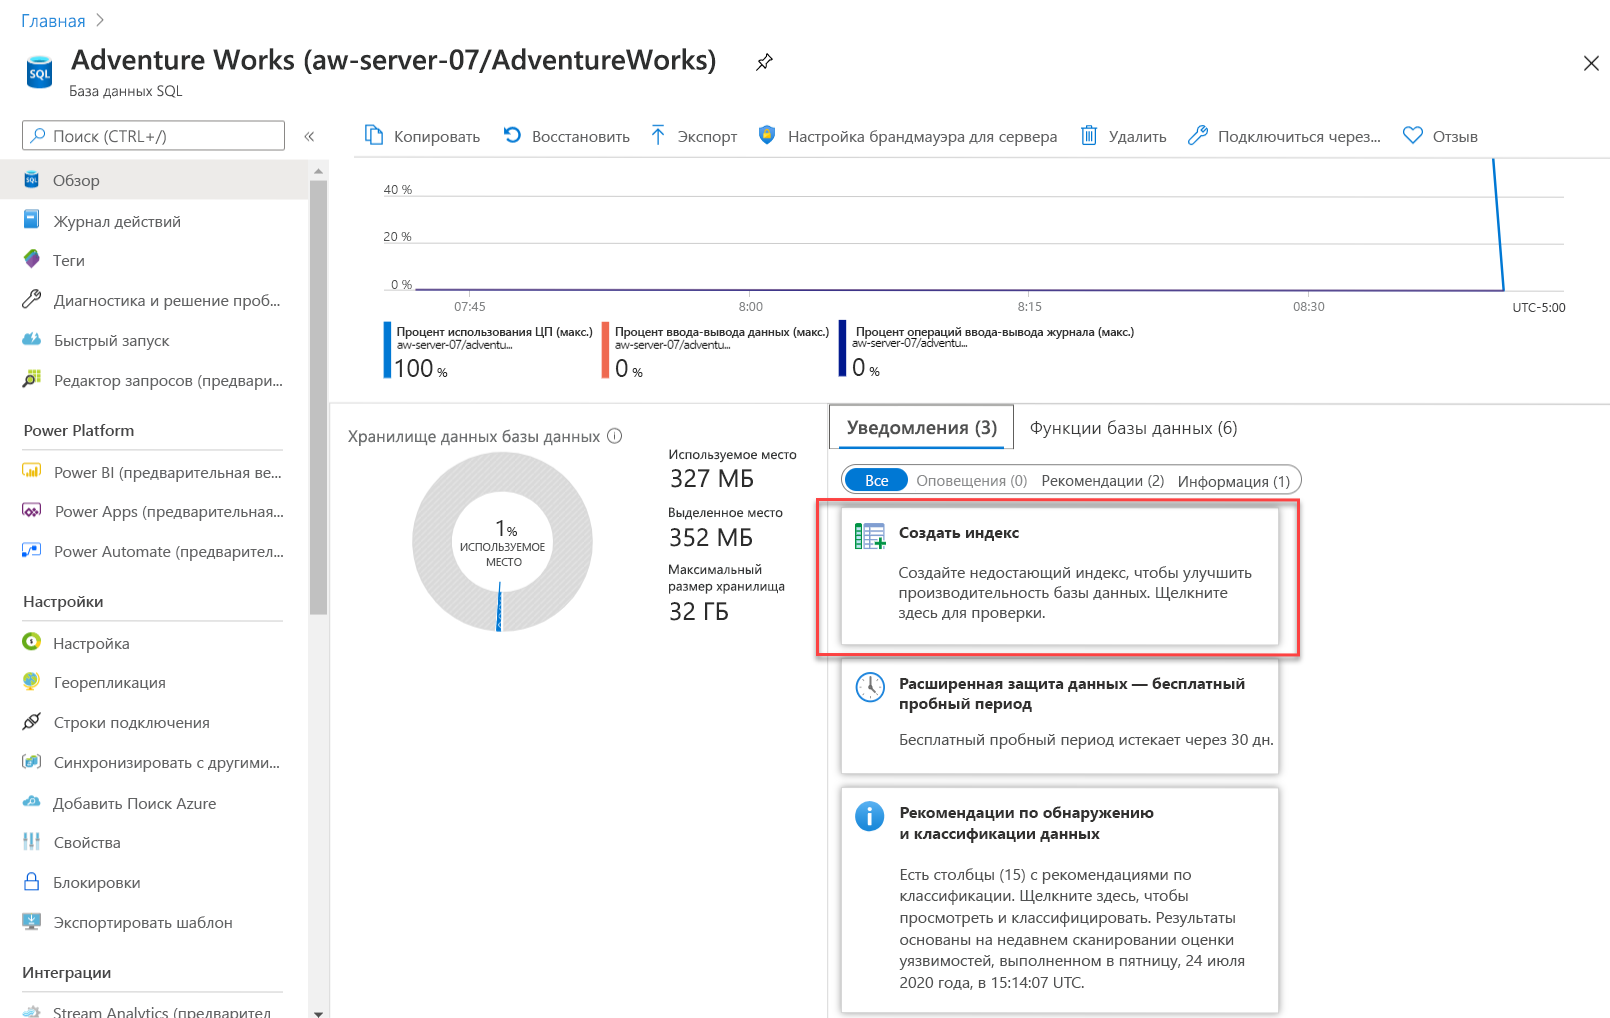Viewport: 1610px width, 1018px height.
Task: Click the sidebar scrollbar thumb
Action: point(318,396)
